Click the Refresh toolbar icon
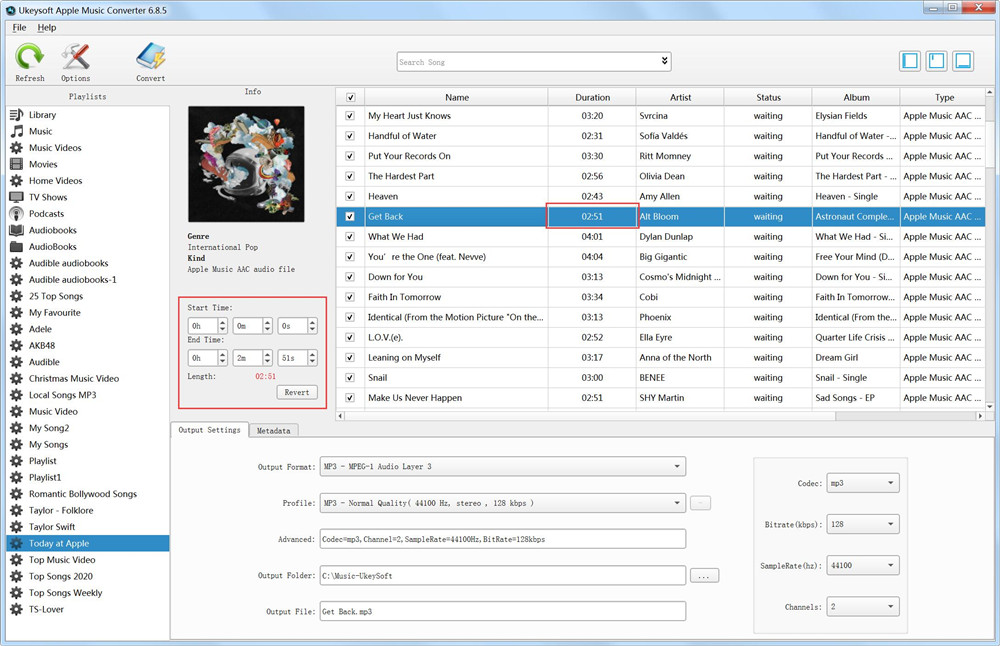The width and height of the screenshot is (1000, 646). coord(29,57)
